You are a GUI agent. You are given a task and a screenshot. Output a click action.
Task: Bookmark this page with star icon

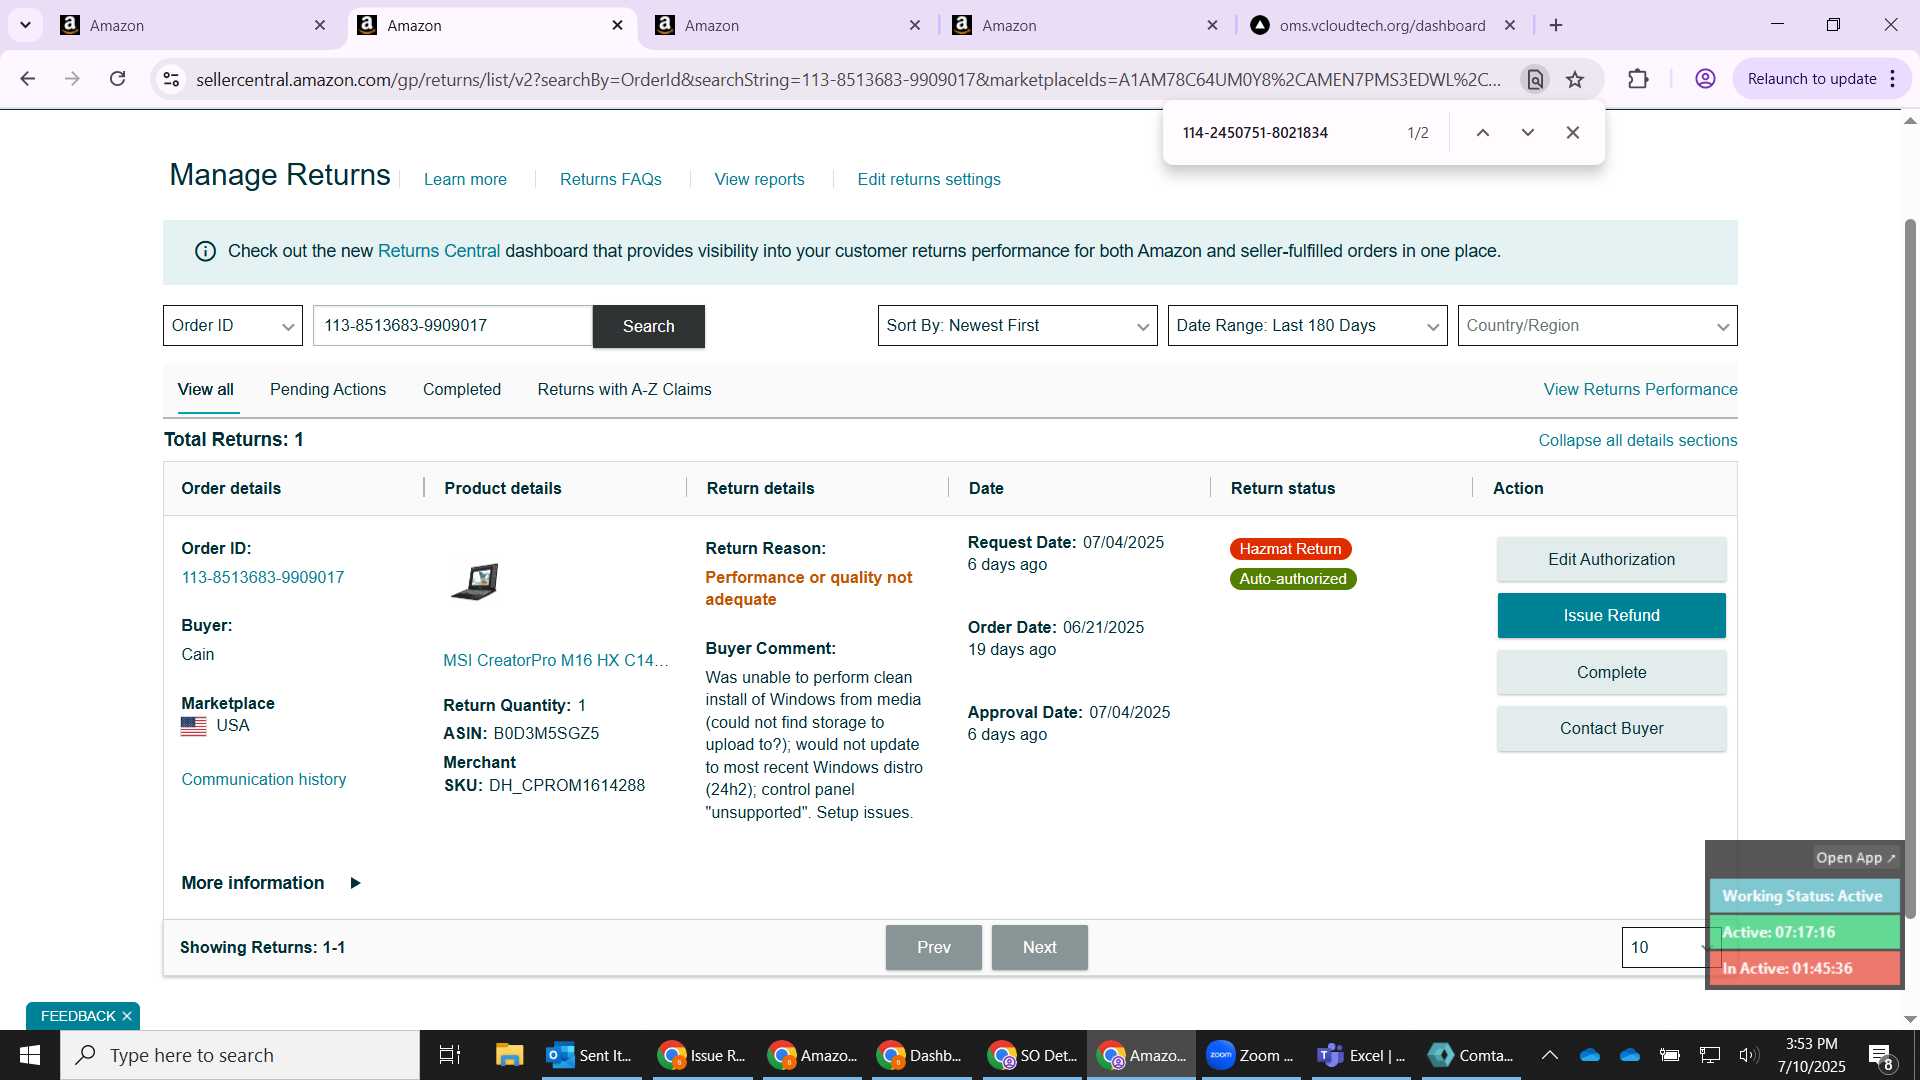pos(1575,79)
